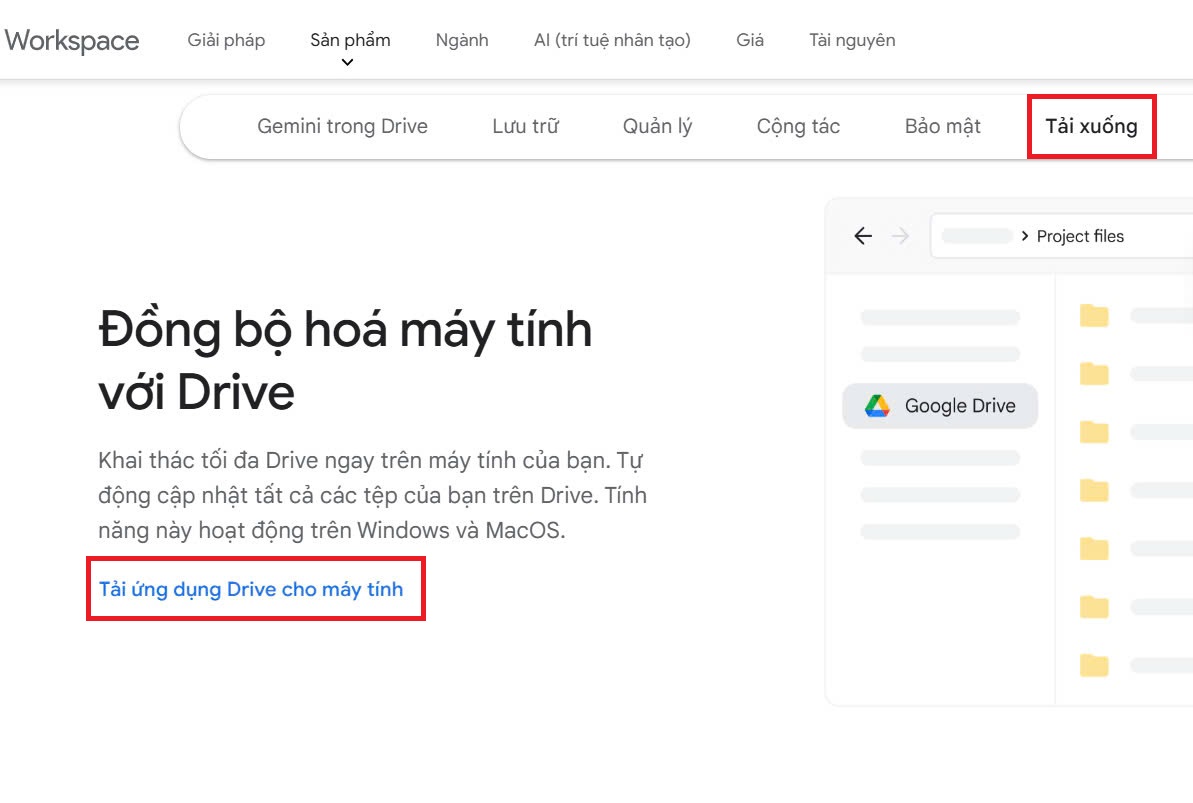Viewport: 1193px width, 803px height.
Task: Switch to the Lưu trữ tab
Action: pyautogui.click(x=526, y=126)
